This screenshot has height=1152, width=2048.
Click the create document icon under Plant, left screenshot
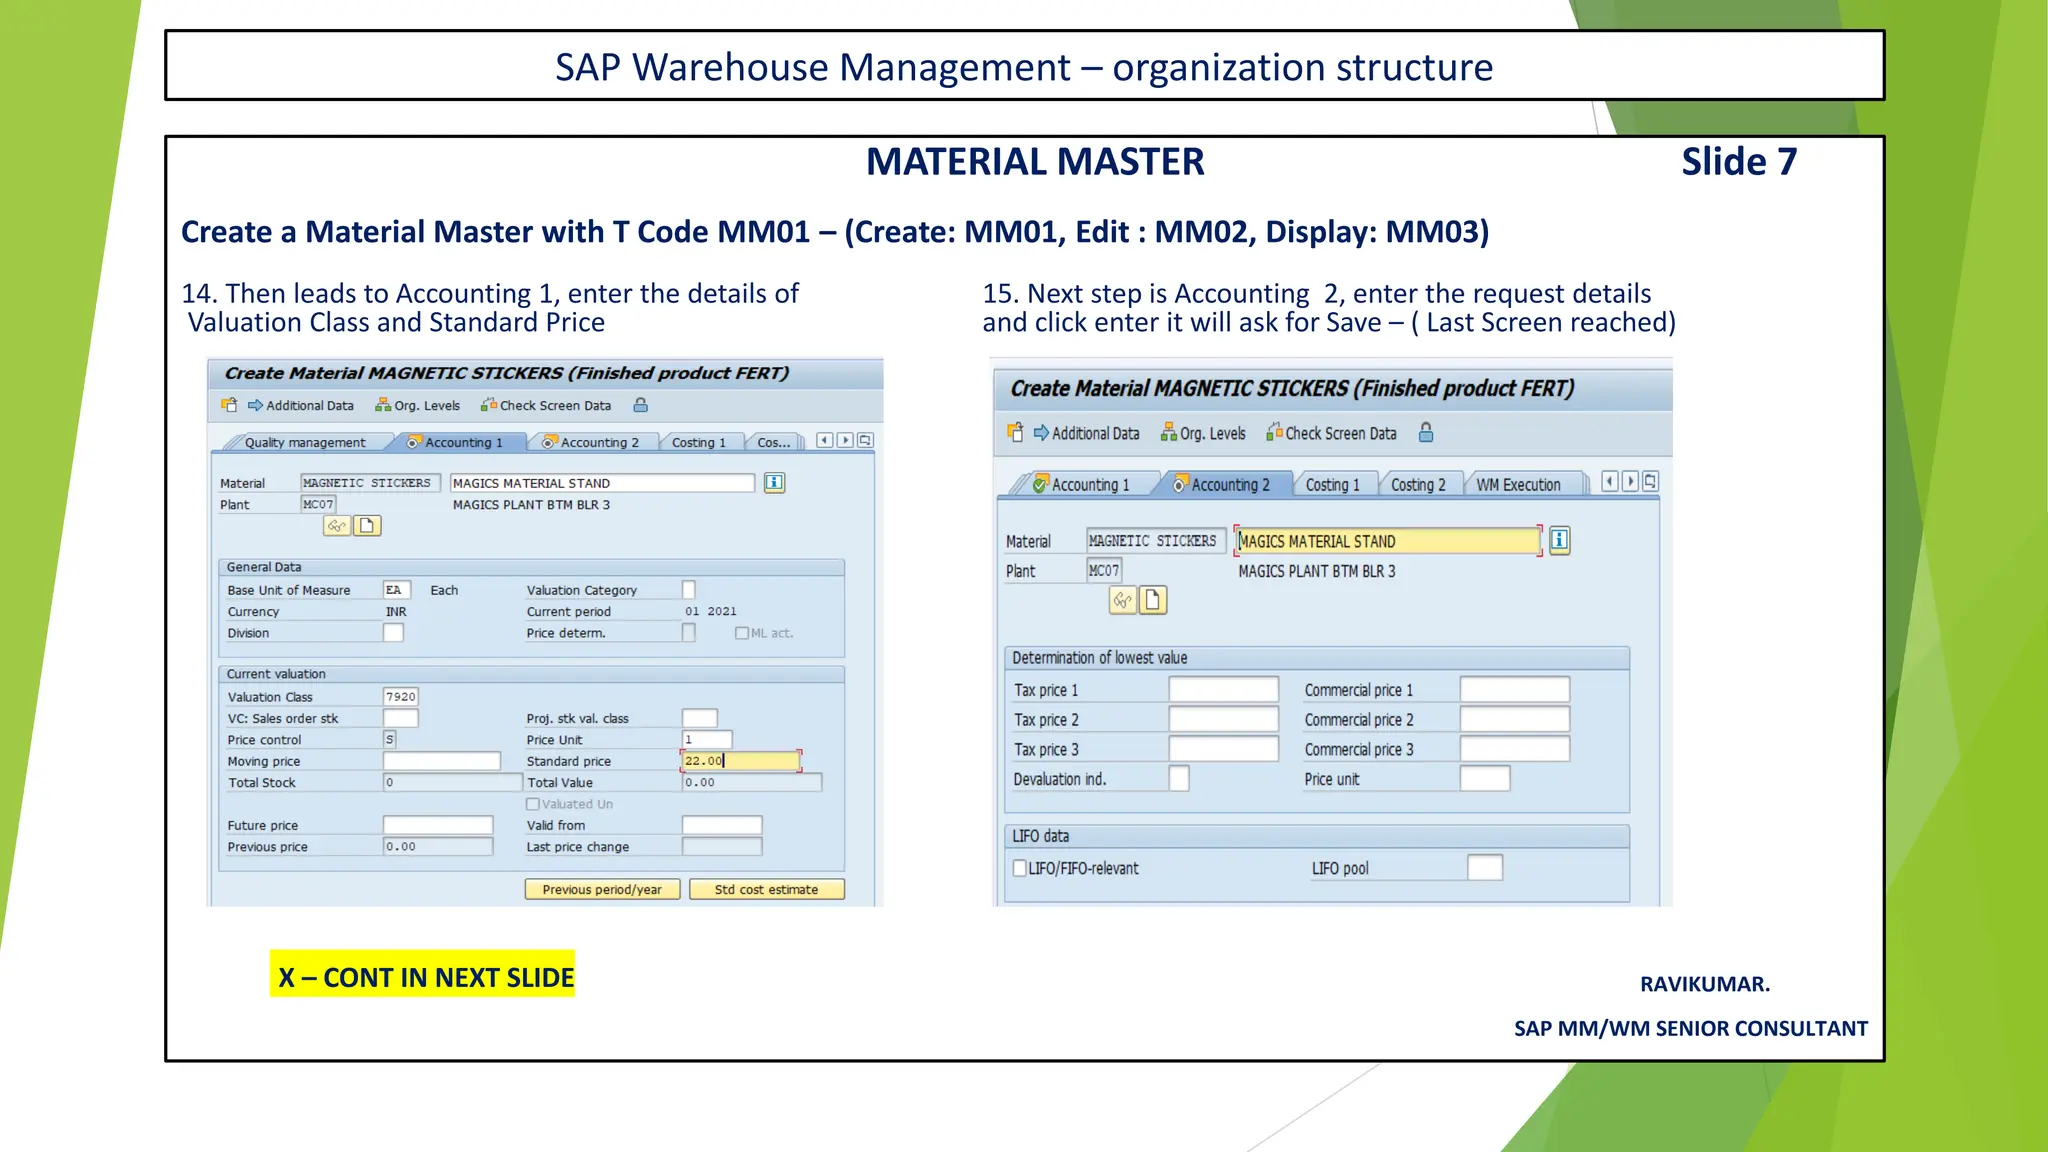368,525
